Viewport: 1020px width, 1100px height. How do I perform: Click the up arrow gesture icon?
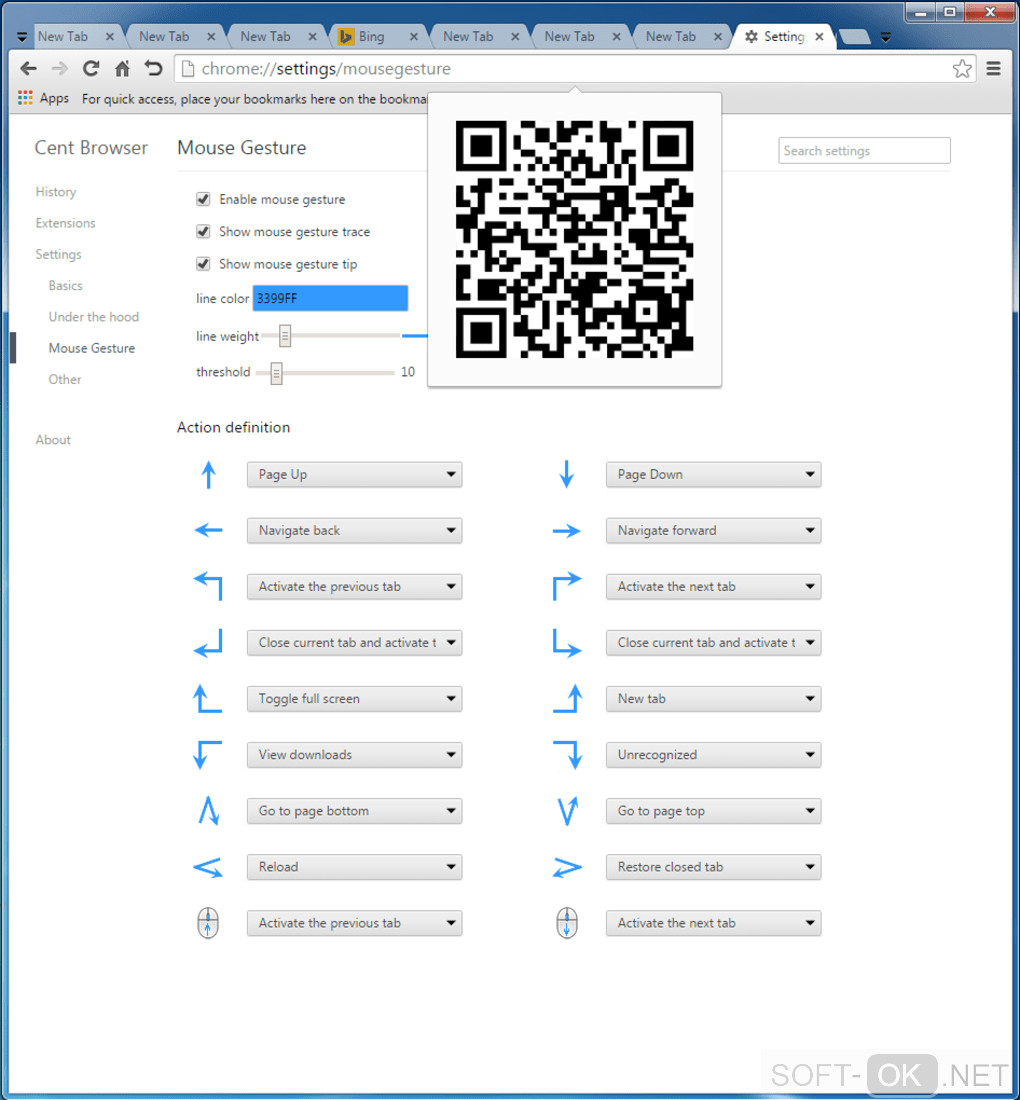click(208, 475)
